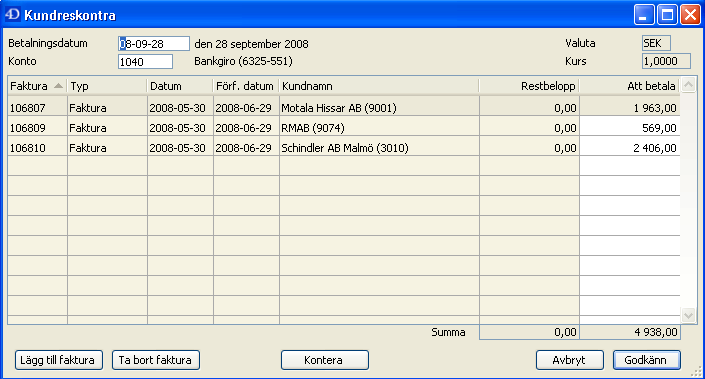
Task: Click the Lägg till faktura button
Action: tap(59, 360)
